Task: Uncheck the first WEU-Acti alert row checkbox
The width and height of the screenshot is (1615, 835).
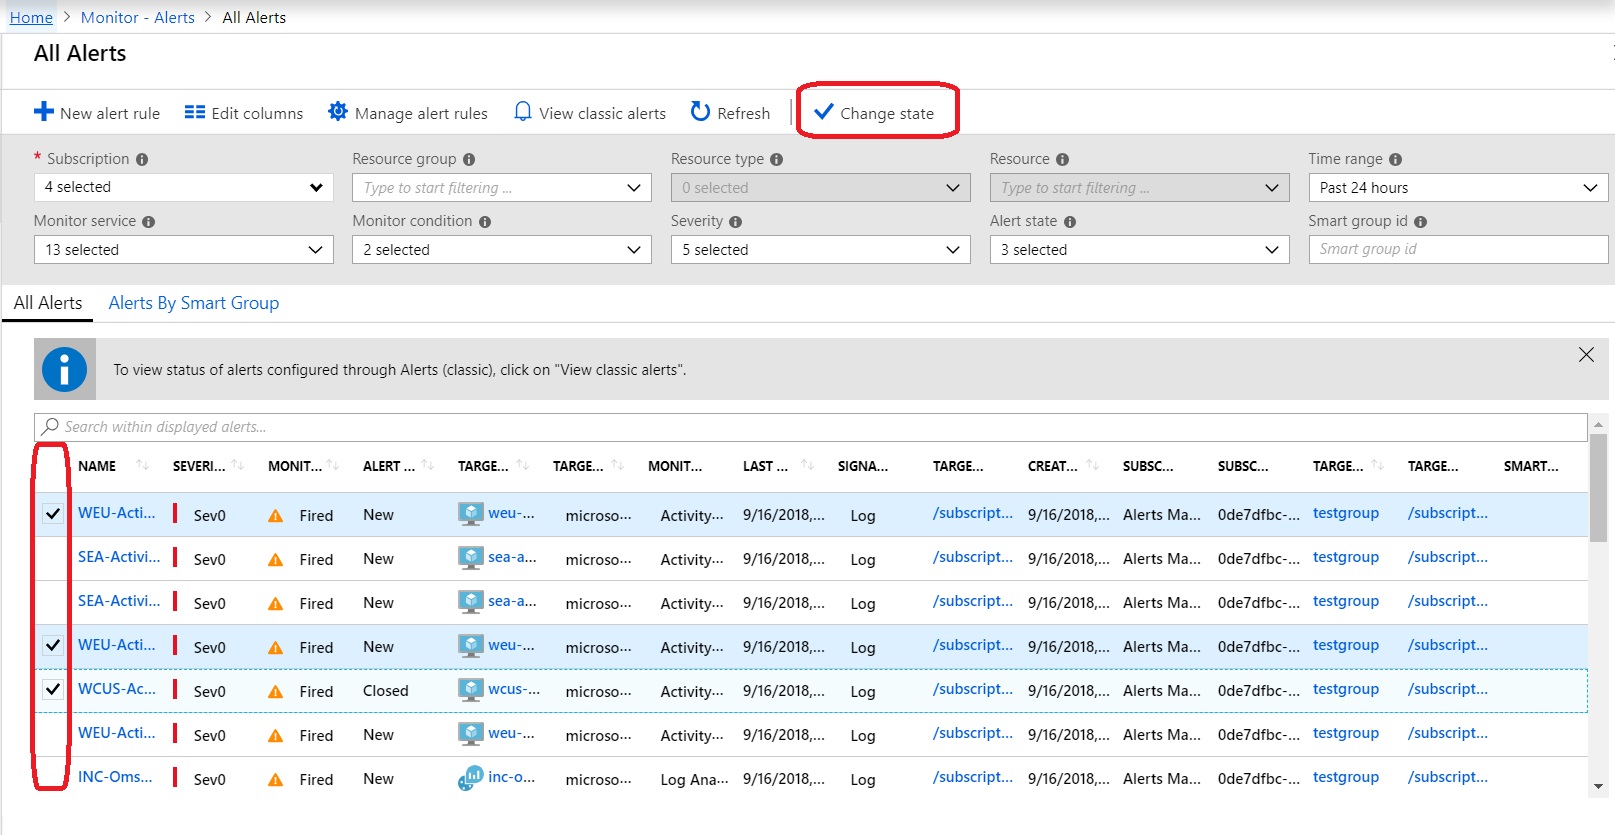Action: 53,514
